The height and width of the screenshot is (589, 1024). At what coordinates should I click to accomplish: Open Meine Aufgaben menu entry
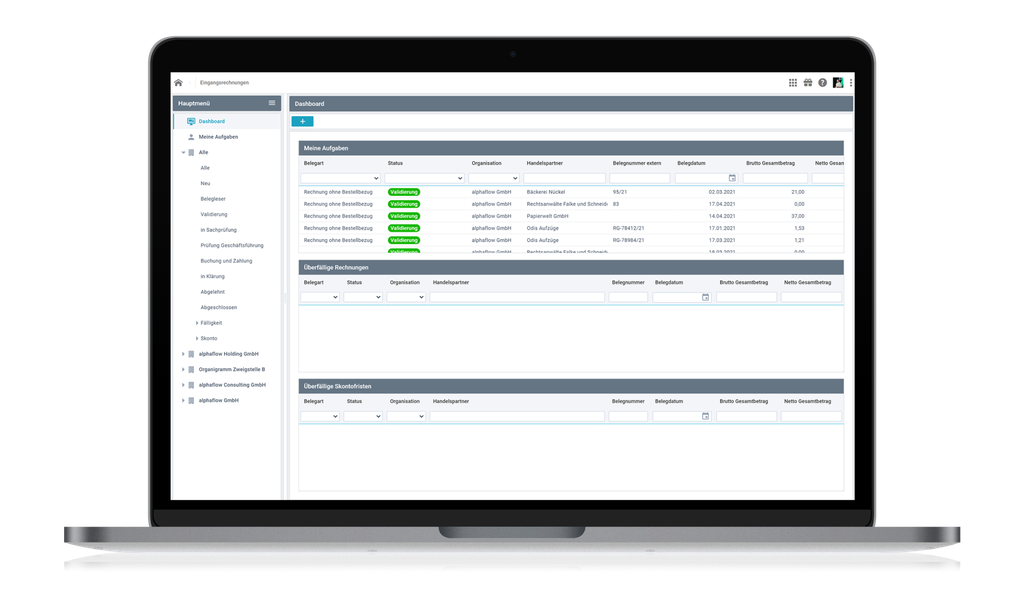pos(218,137)
